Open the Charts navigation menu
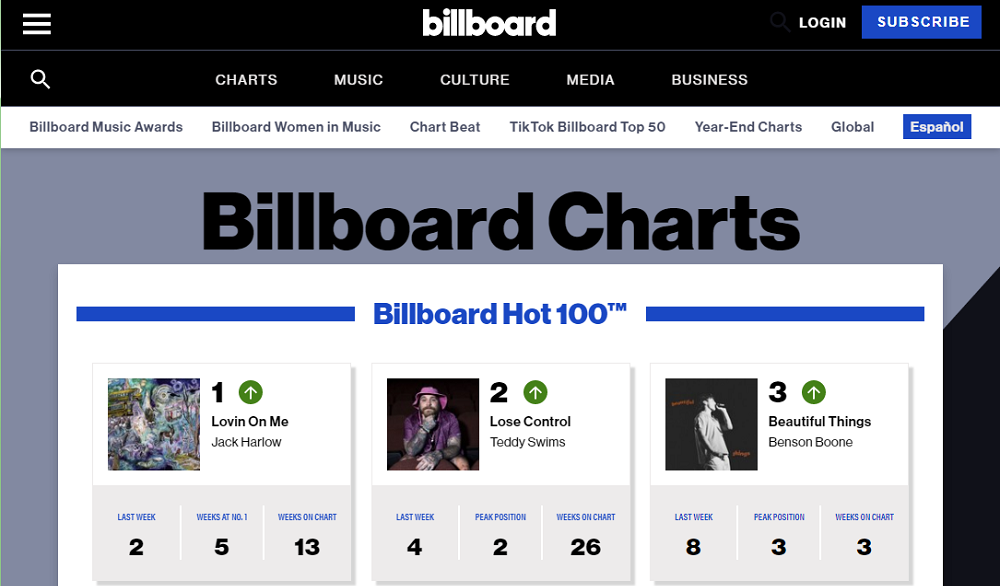The height and width of the screenshot is (586, 1000). coord(246,80)
